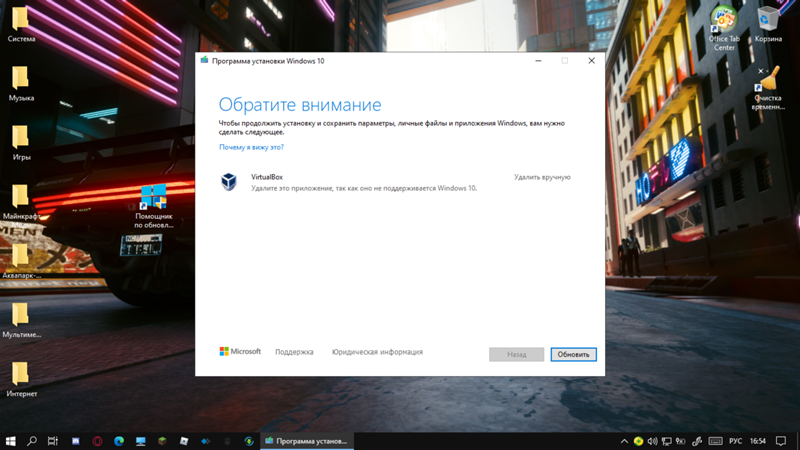The height and width of the screenshot is (450, 800).
Task: Launch Microsoft Edge from the taskbar
Action: (119, 441)
